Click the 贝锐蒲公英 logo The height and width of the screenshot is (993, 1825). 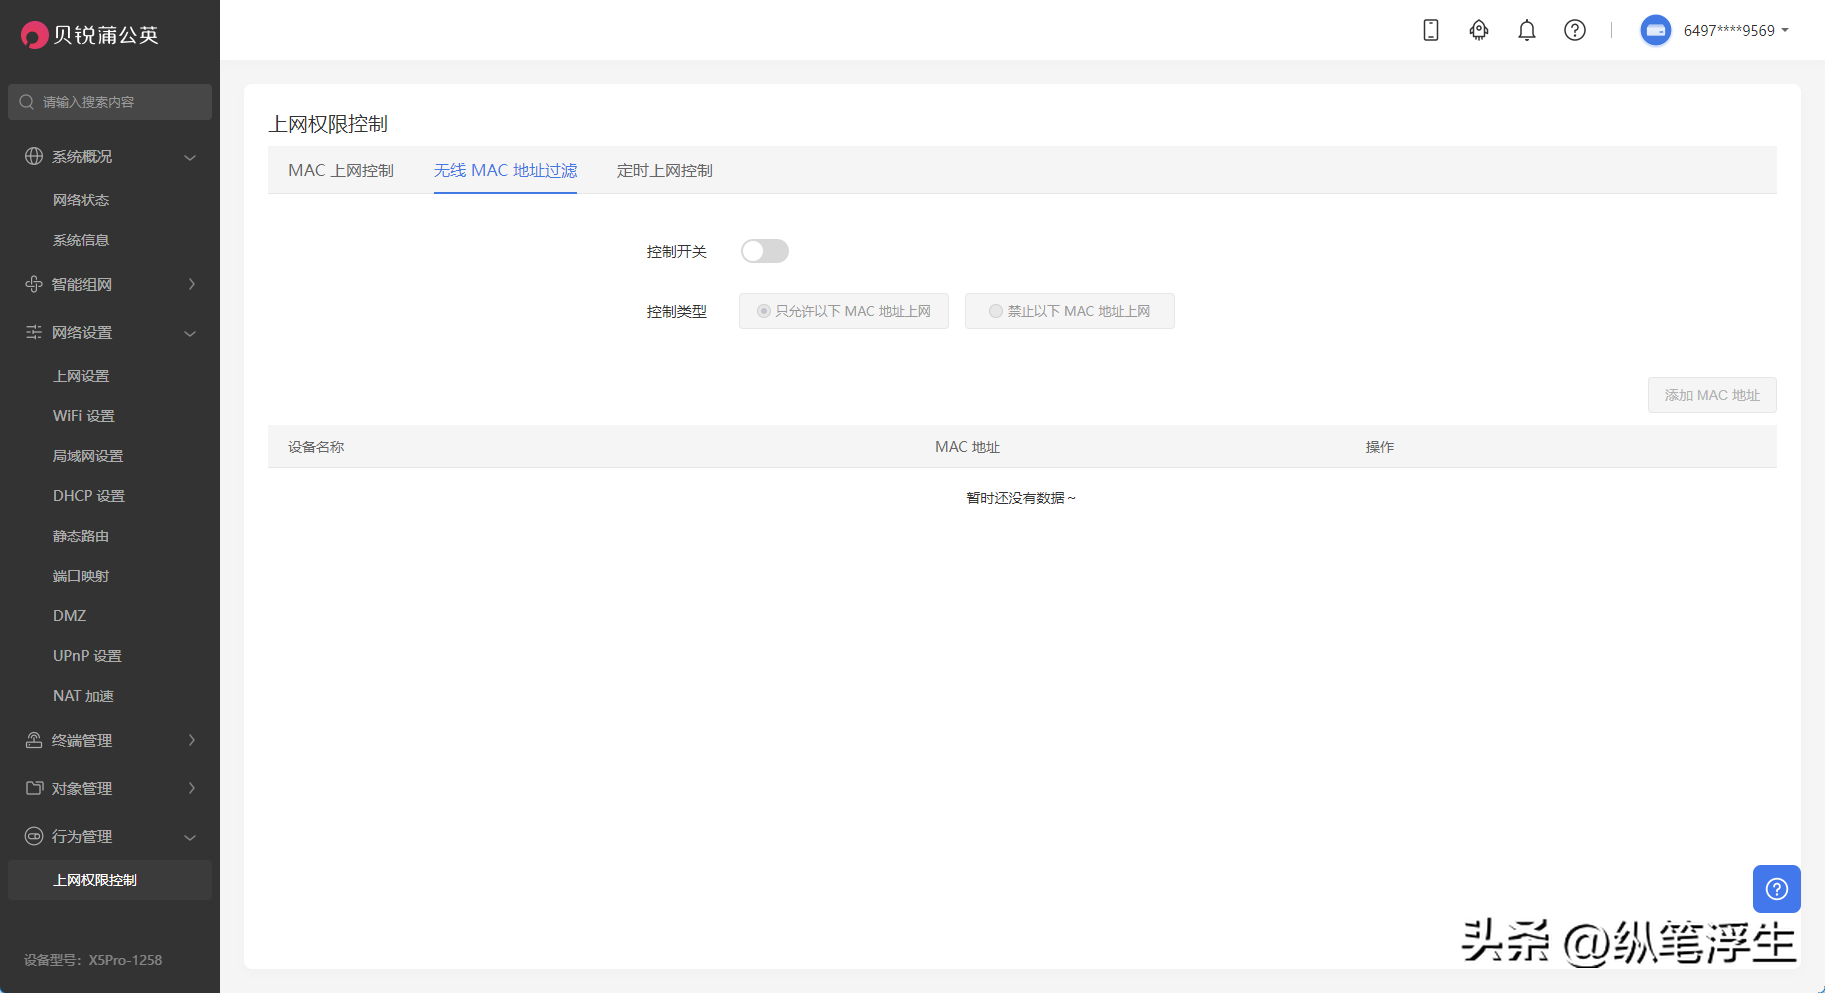click(90, 35)
